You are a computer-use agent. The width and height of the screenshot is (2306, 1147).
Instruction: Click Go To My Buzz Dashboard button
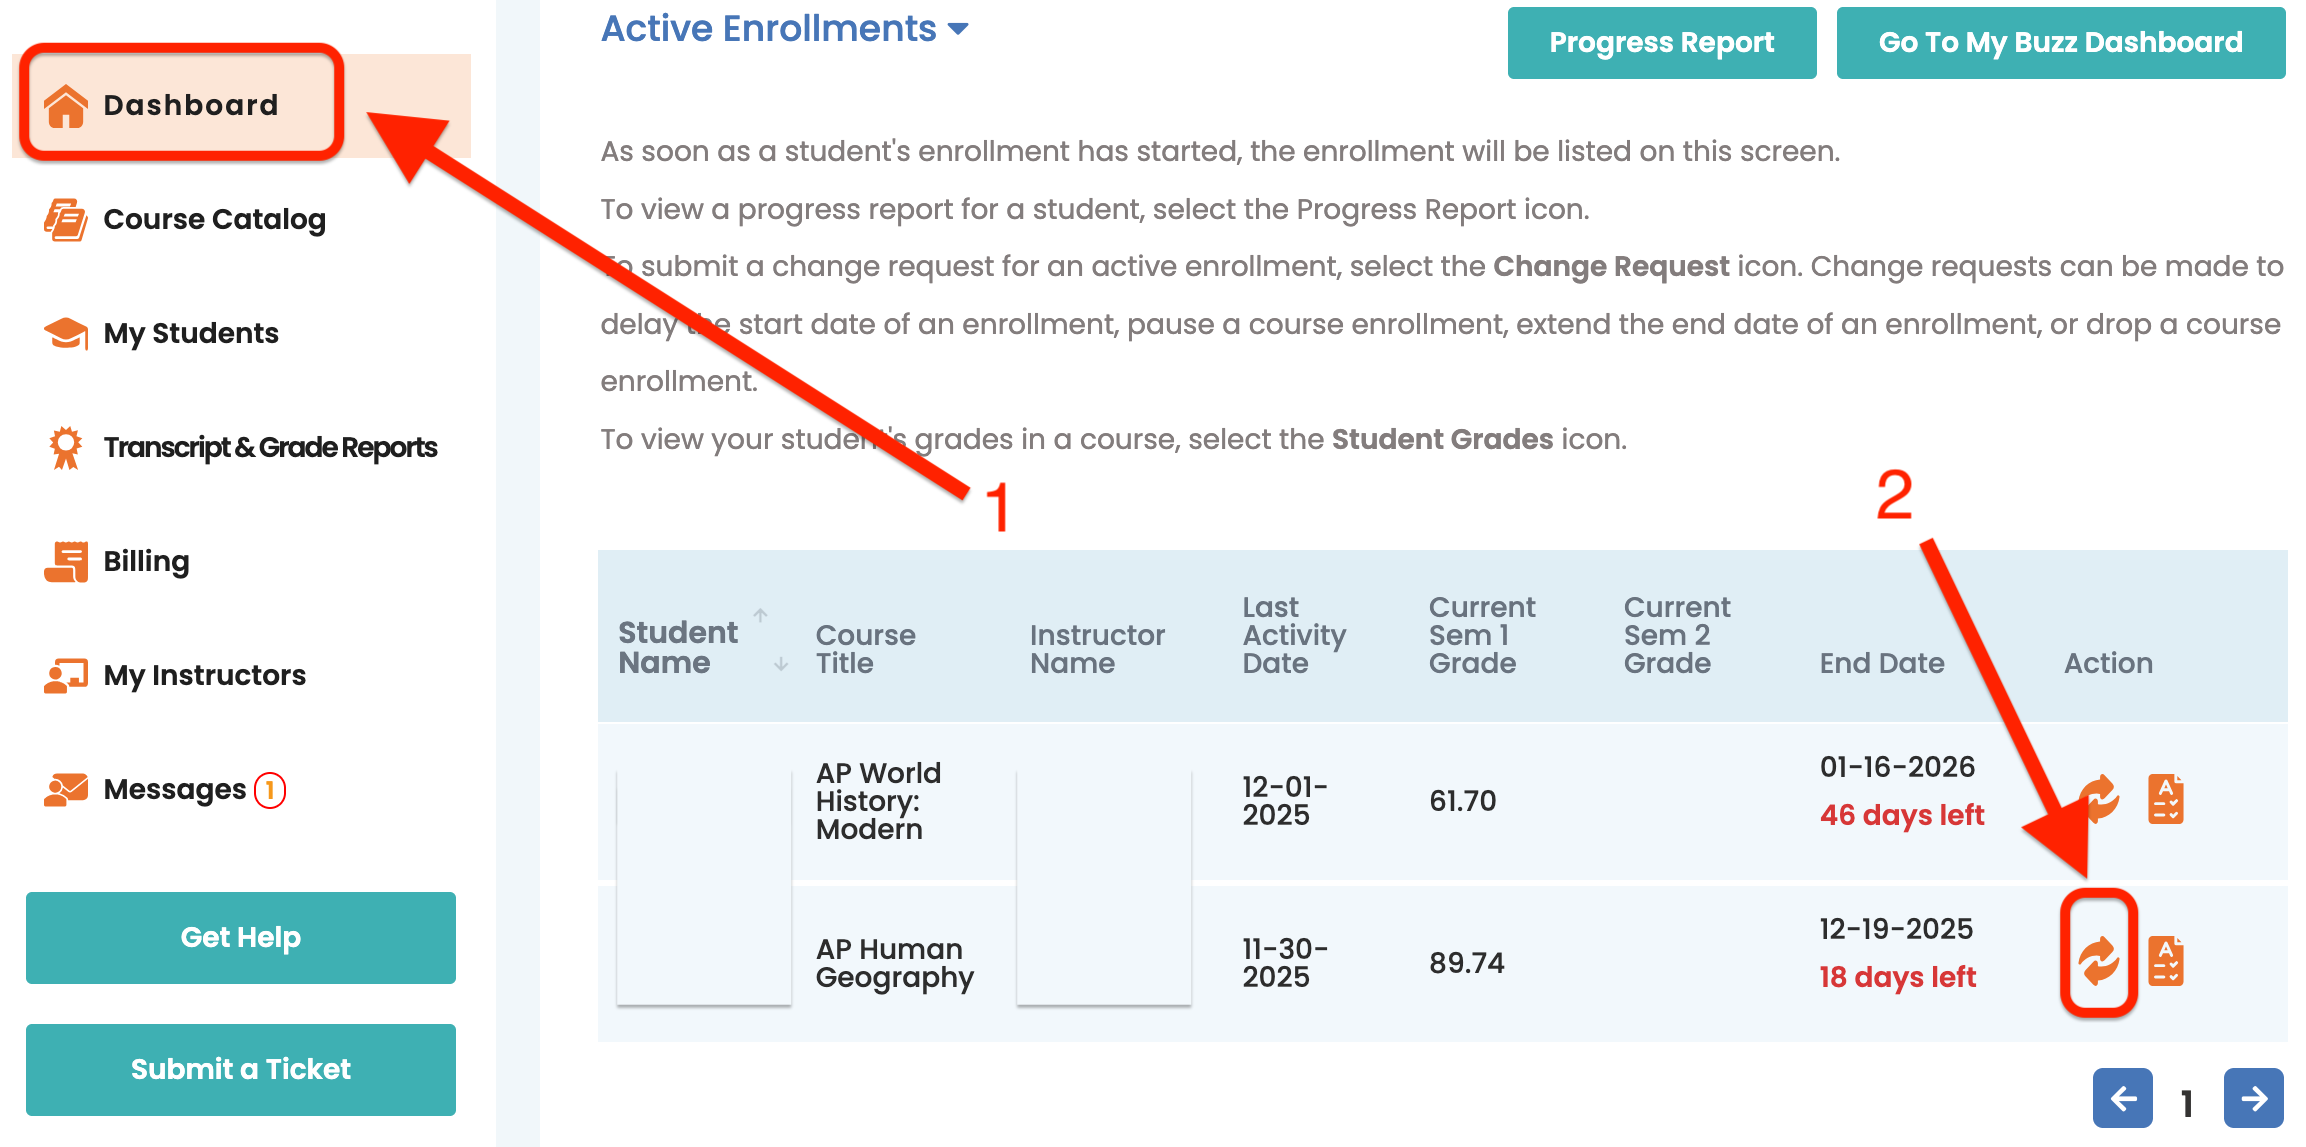[x=2060, y=43]
